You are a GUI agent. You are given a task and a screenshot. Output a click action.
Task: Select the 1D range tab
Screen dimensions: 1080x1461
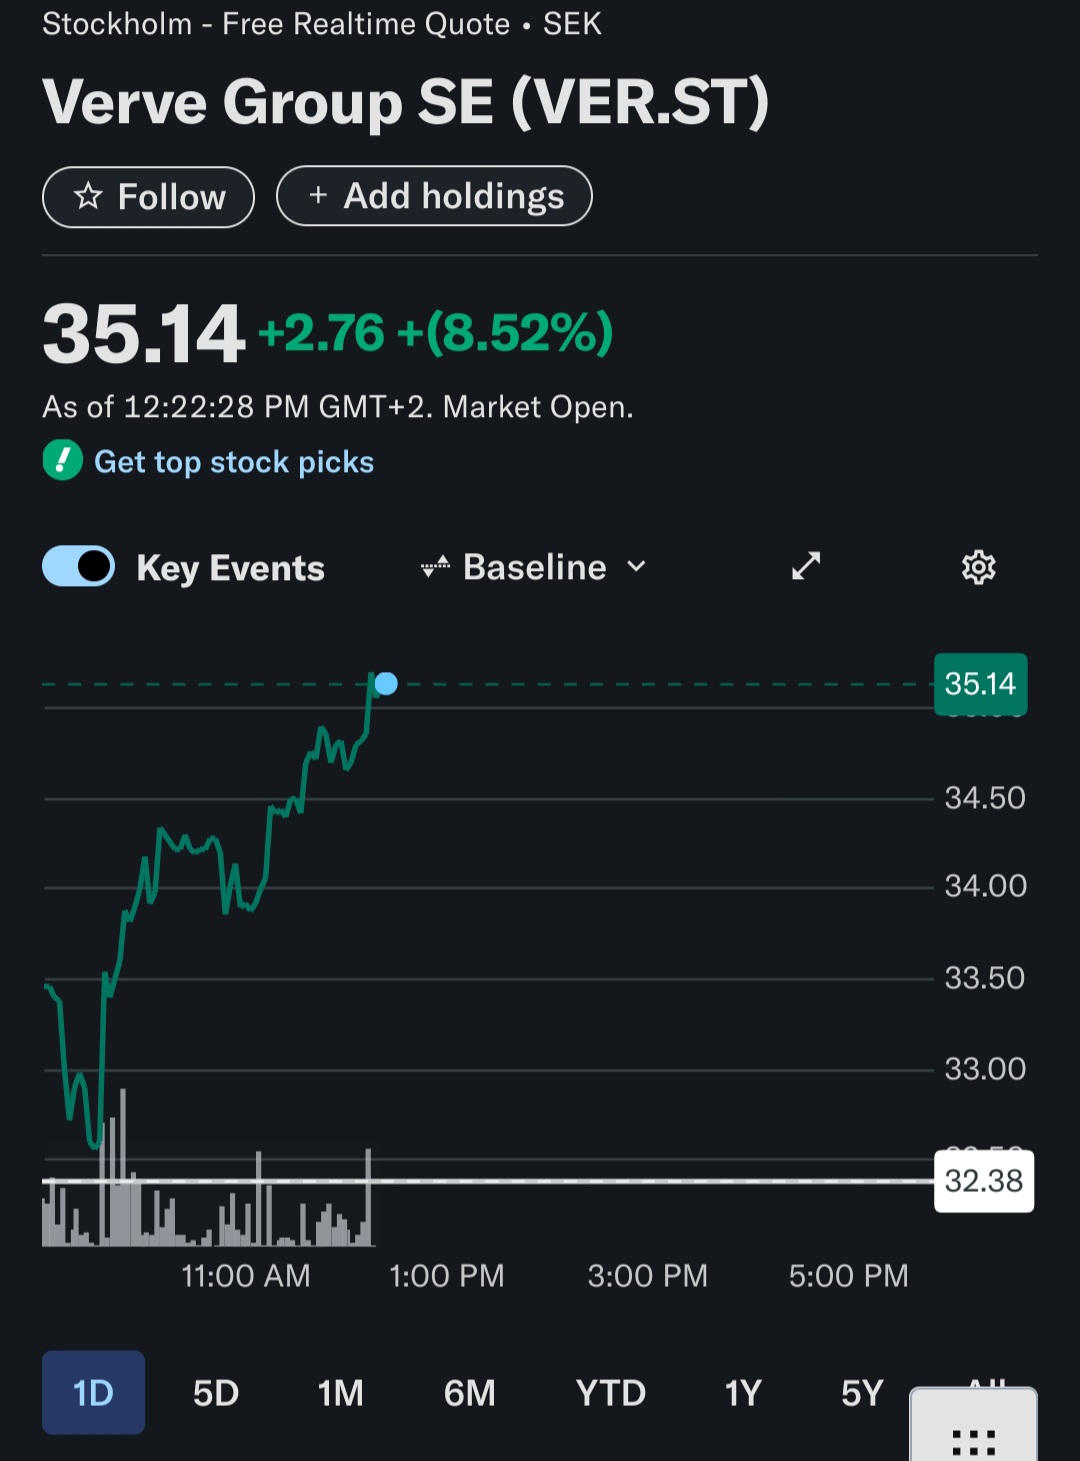coord(93,1392)
